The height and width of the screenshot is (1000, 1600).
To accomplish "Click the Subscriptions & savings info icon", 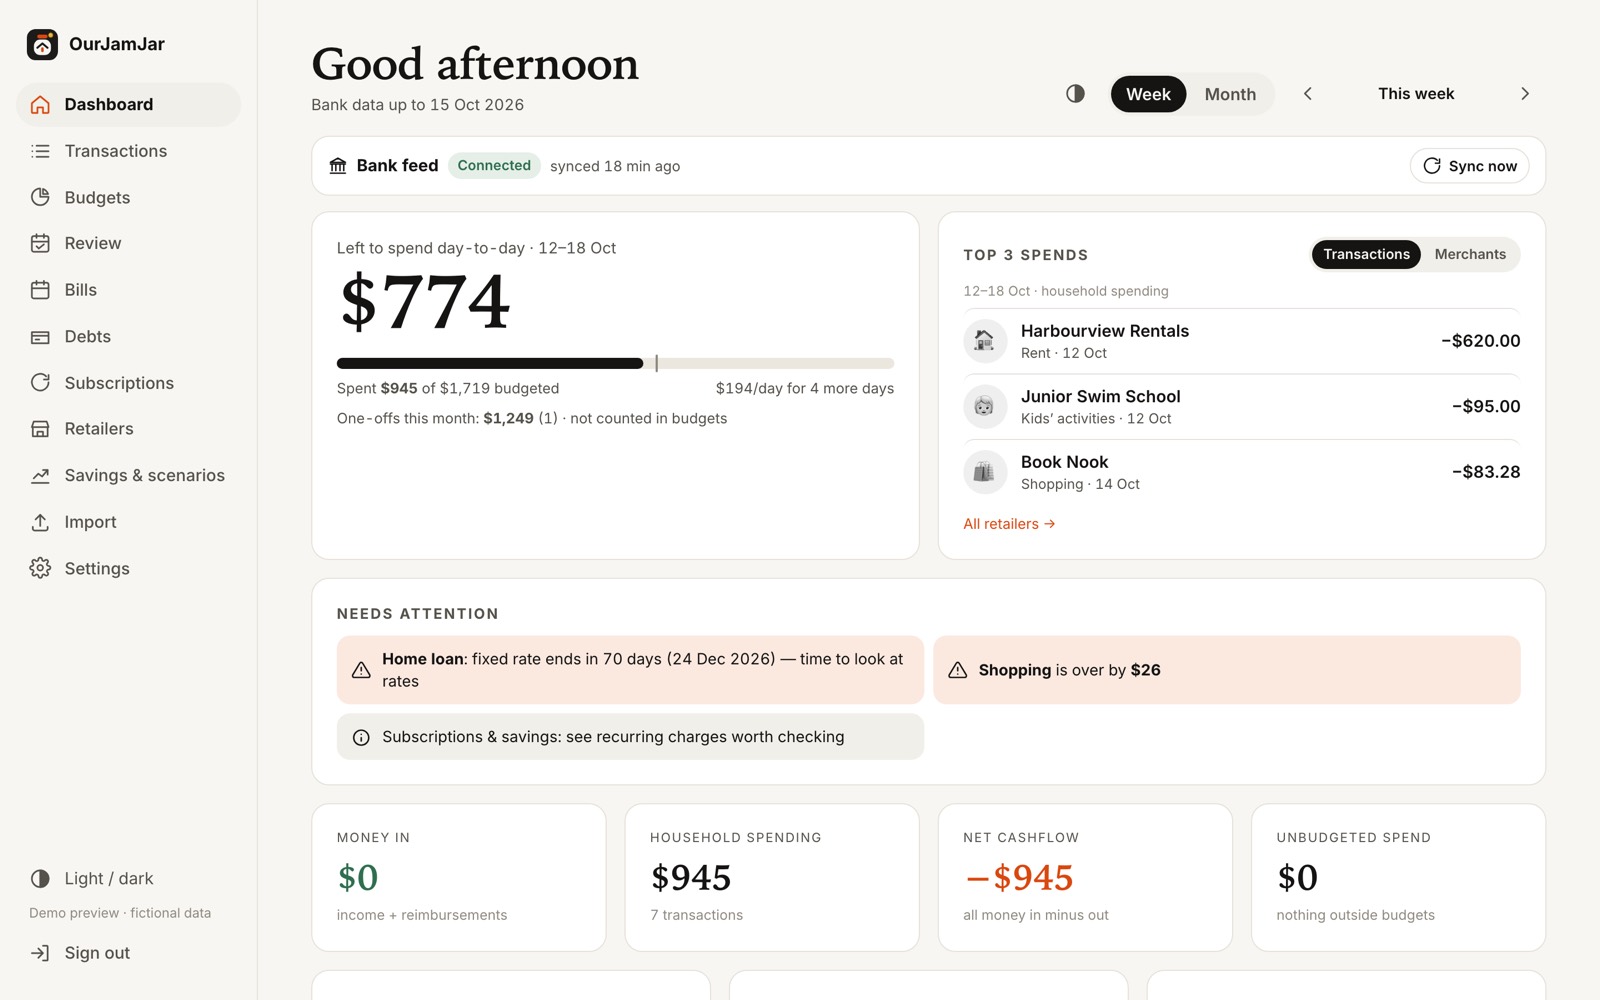I will pyautogui.click(x=361, y=737).
